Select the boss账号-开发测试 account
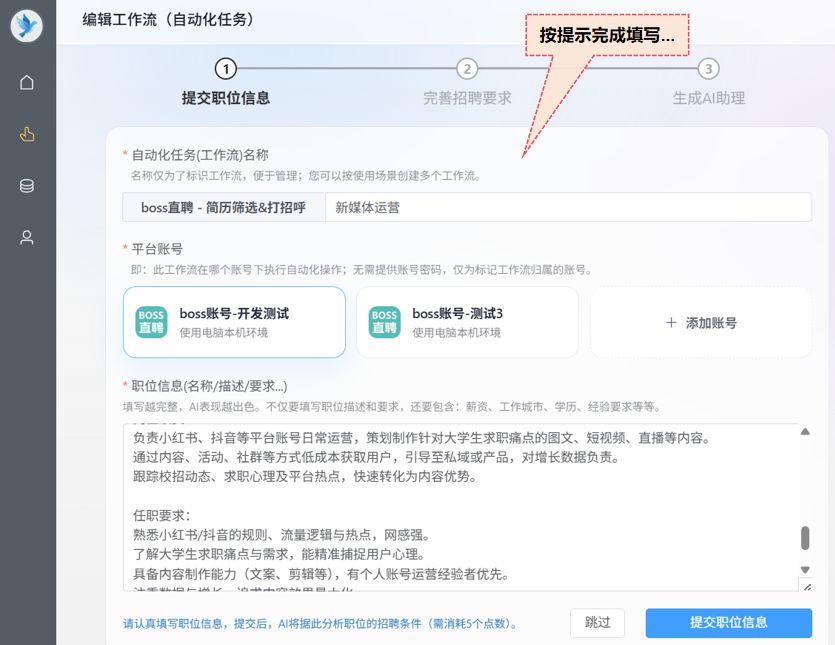Image resolution: width=835 pixels, height=645 pixels. tap(234, 322)
